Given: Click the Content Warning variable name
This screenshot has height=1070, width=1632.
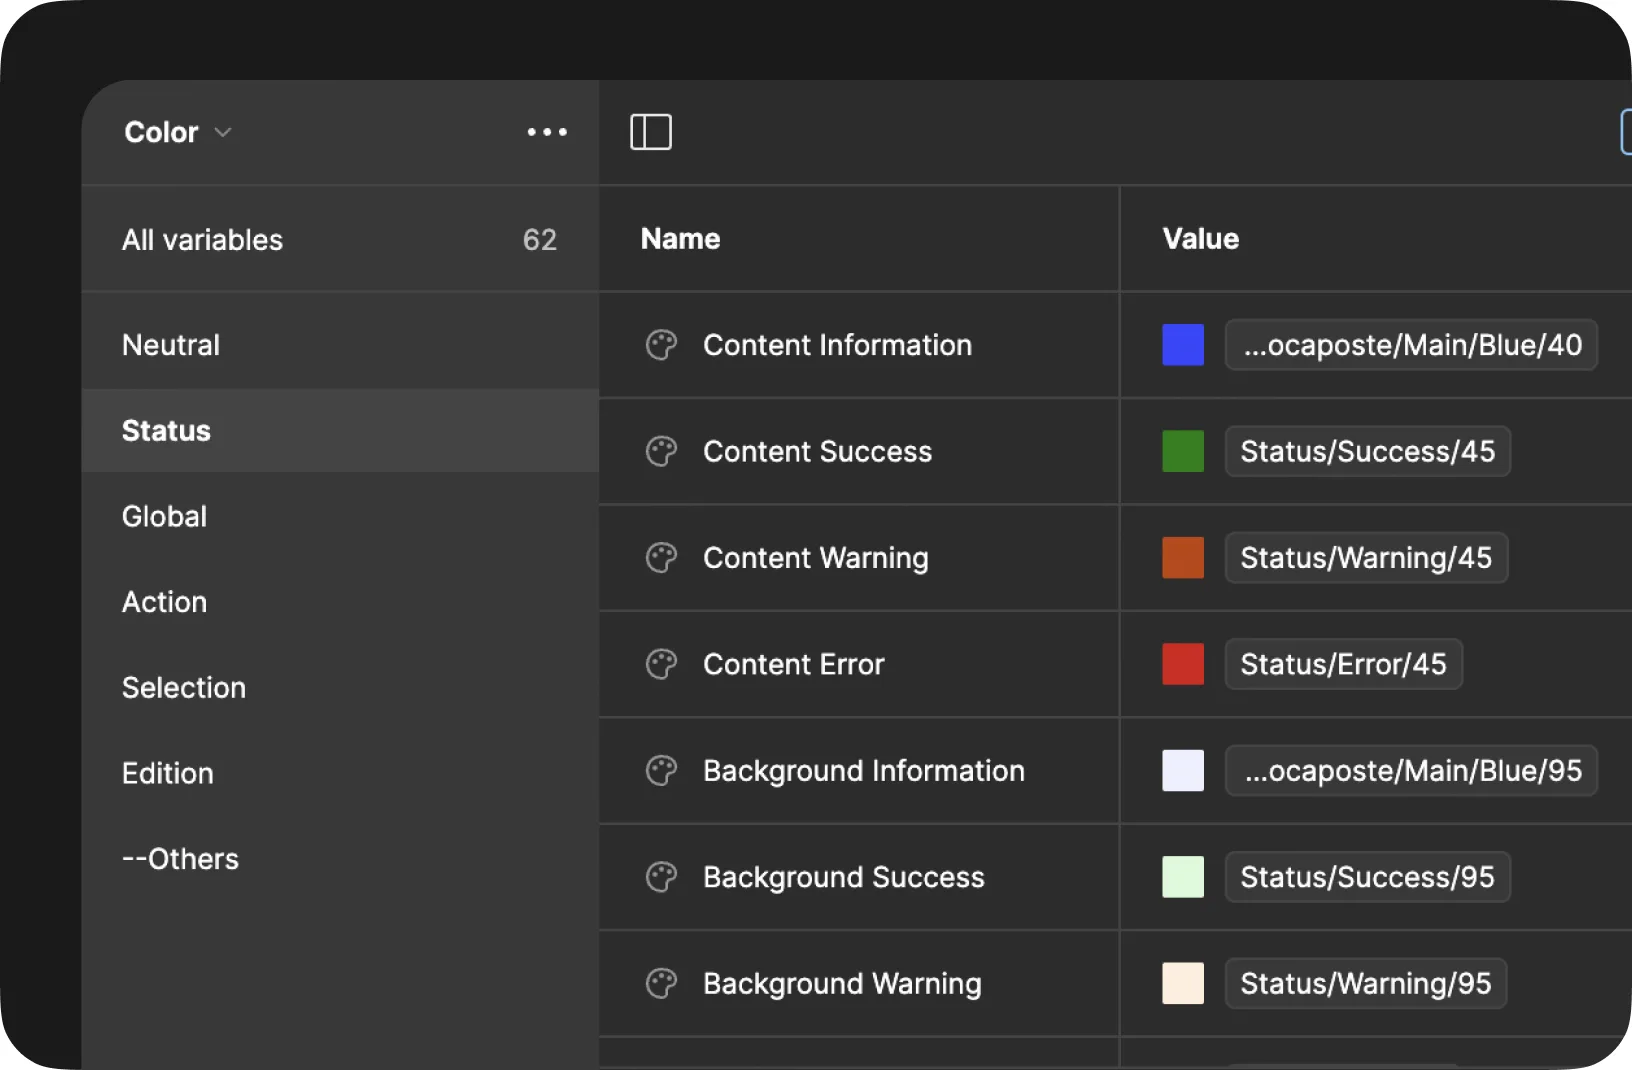Looking at the screenshot, I should (815, 558).
